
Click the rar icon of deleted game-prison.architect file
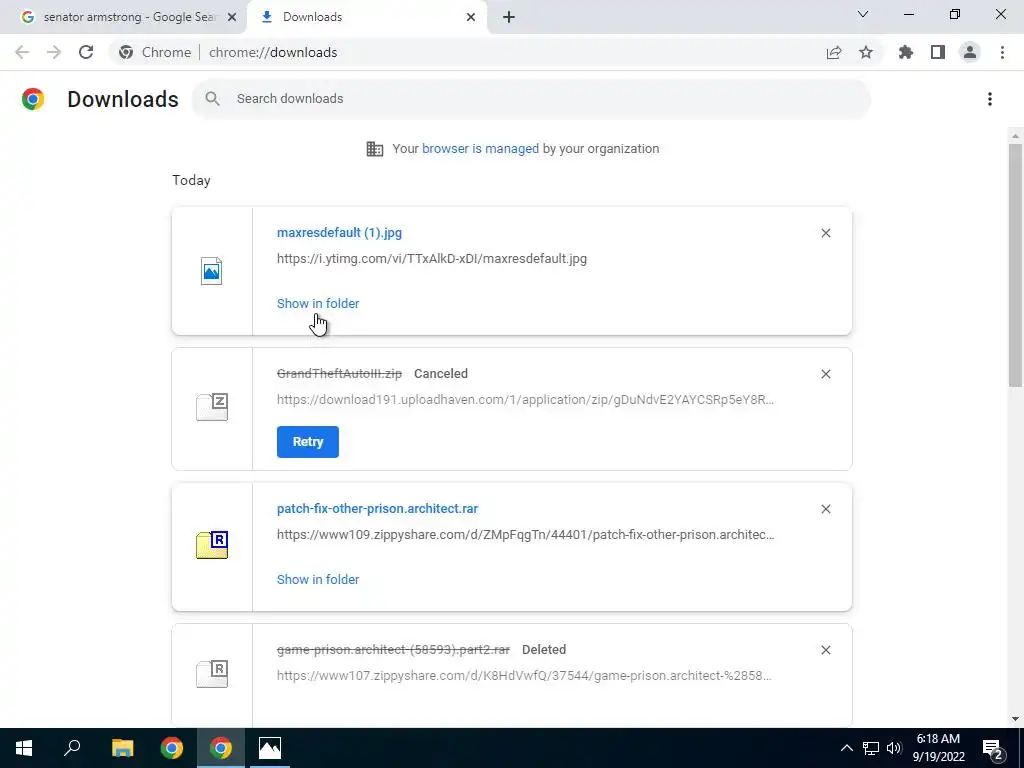pos(212,673)
